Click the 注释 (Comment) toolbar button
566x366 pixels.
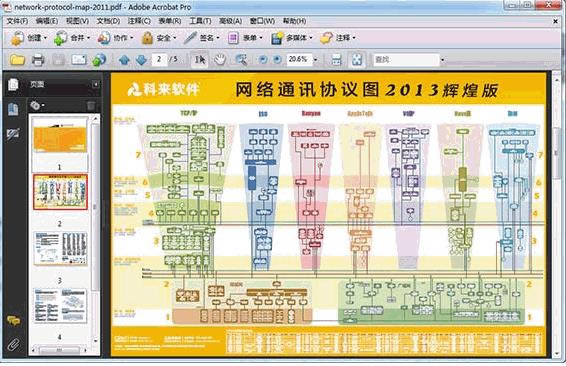click(x=338, y=38)
